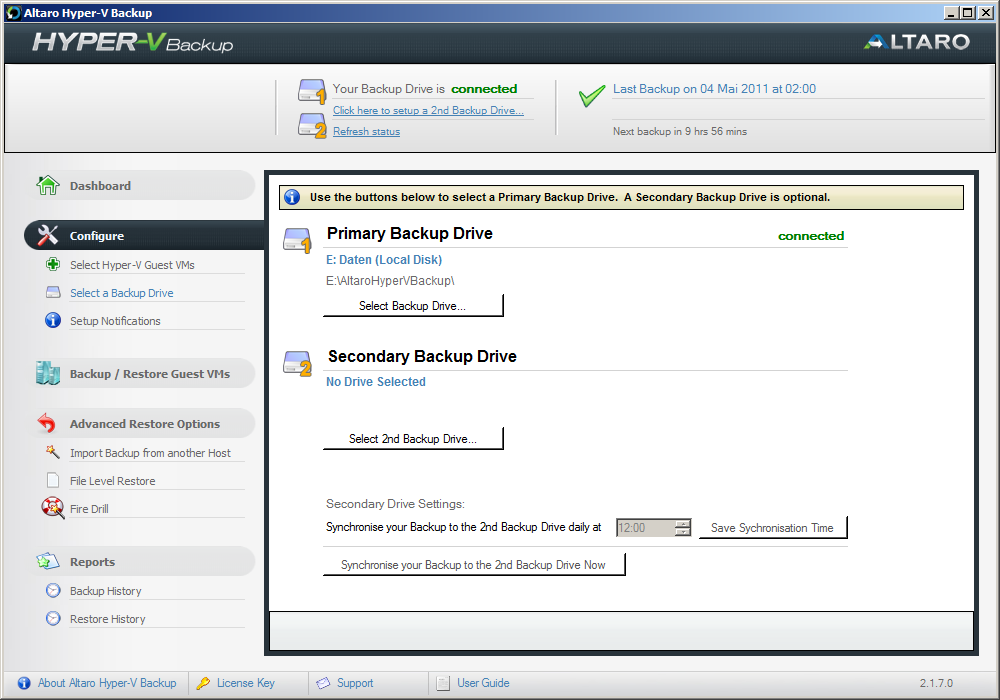Viewport: 1000px width, 700px height.
Task: Click the drive icon beside Select a Backup Drive
Action: point(54,292)
